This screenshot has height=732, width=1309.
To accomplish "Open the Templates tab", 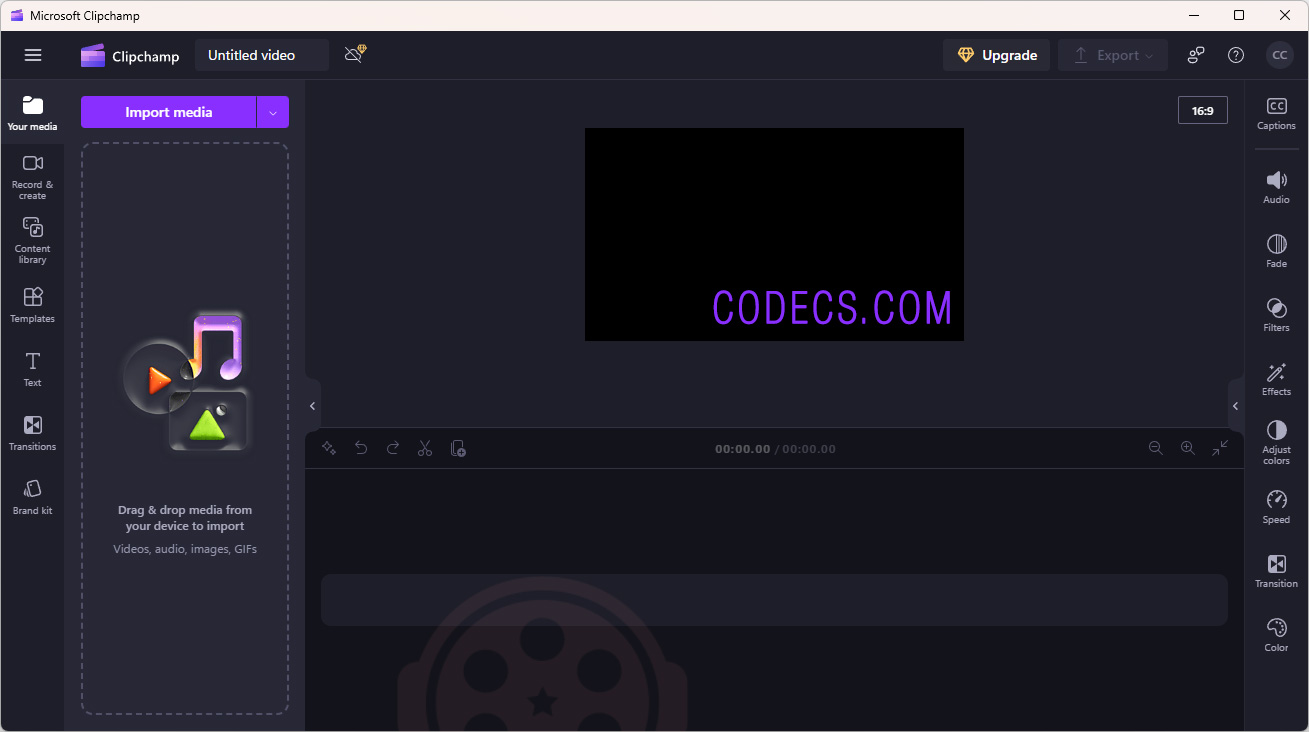I will click(33, 305).
